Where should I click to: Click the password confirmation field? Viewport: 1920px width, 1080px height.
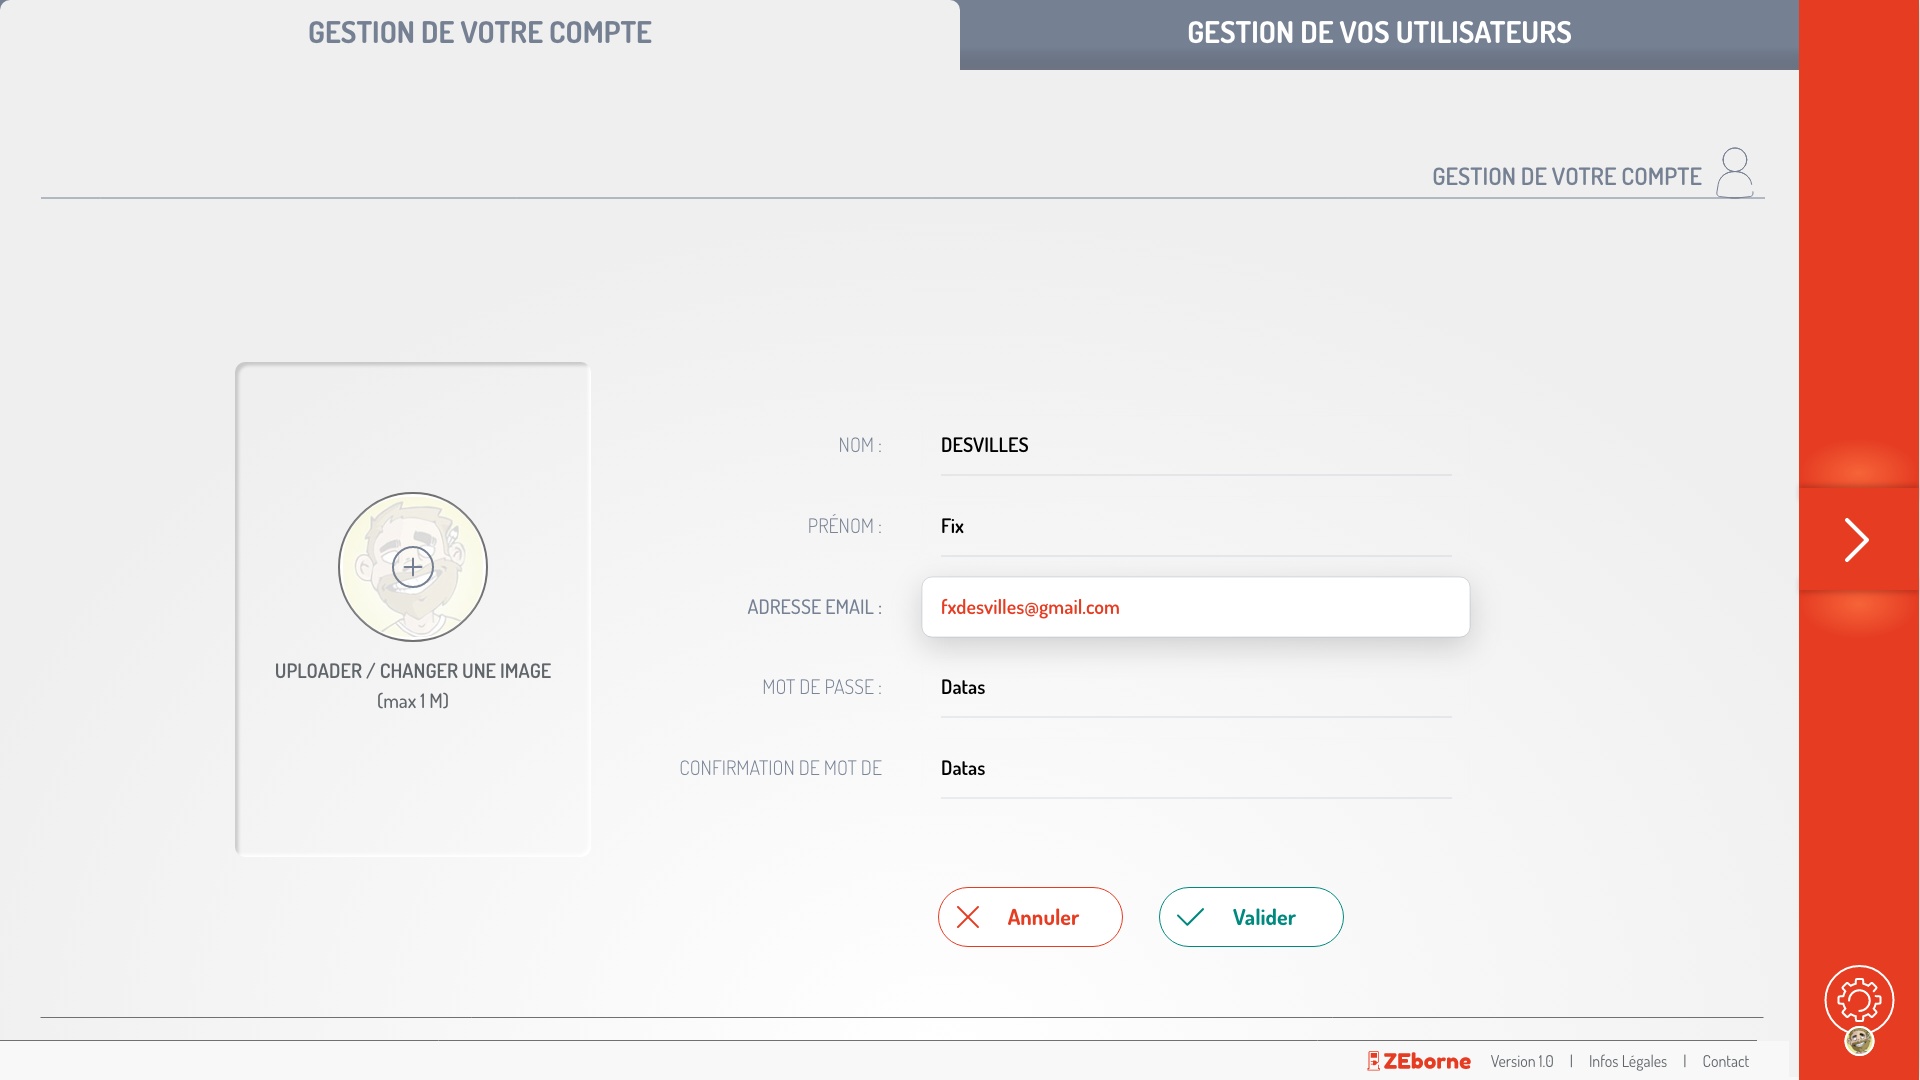pyautogui.click(x=1195, y=769)
